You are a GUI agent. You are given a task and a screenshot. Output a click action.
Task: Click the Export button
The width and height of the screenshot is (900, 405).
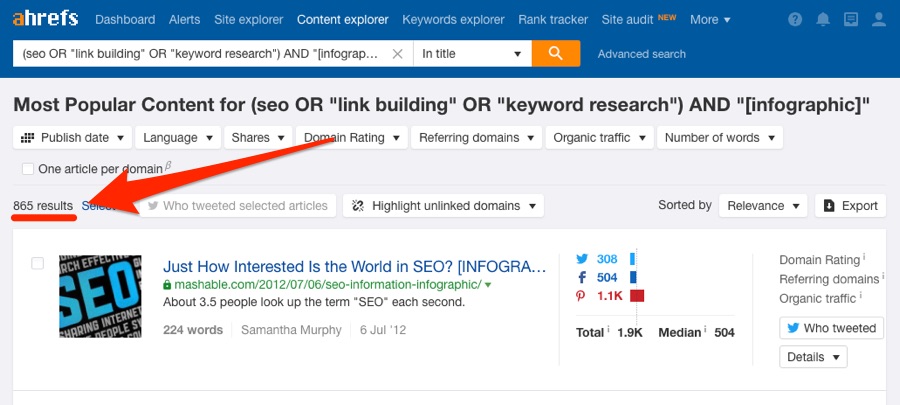[850, 206]
